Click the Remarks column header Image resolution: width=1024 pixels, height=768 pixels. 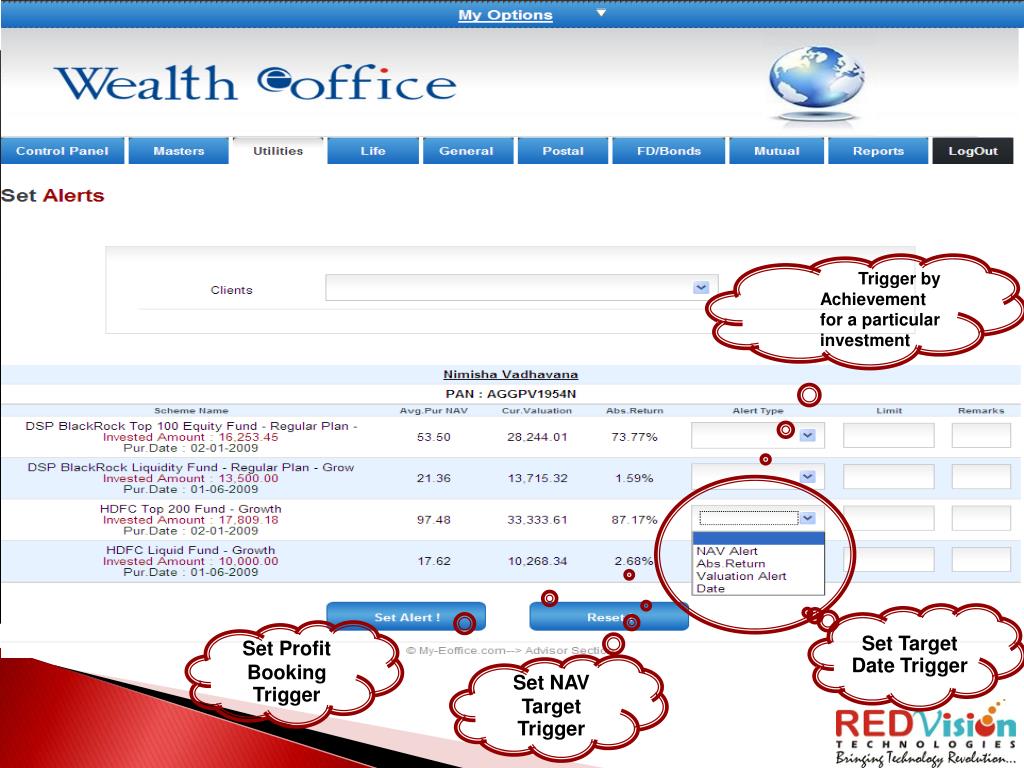pos(981,411)
